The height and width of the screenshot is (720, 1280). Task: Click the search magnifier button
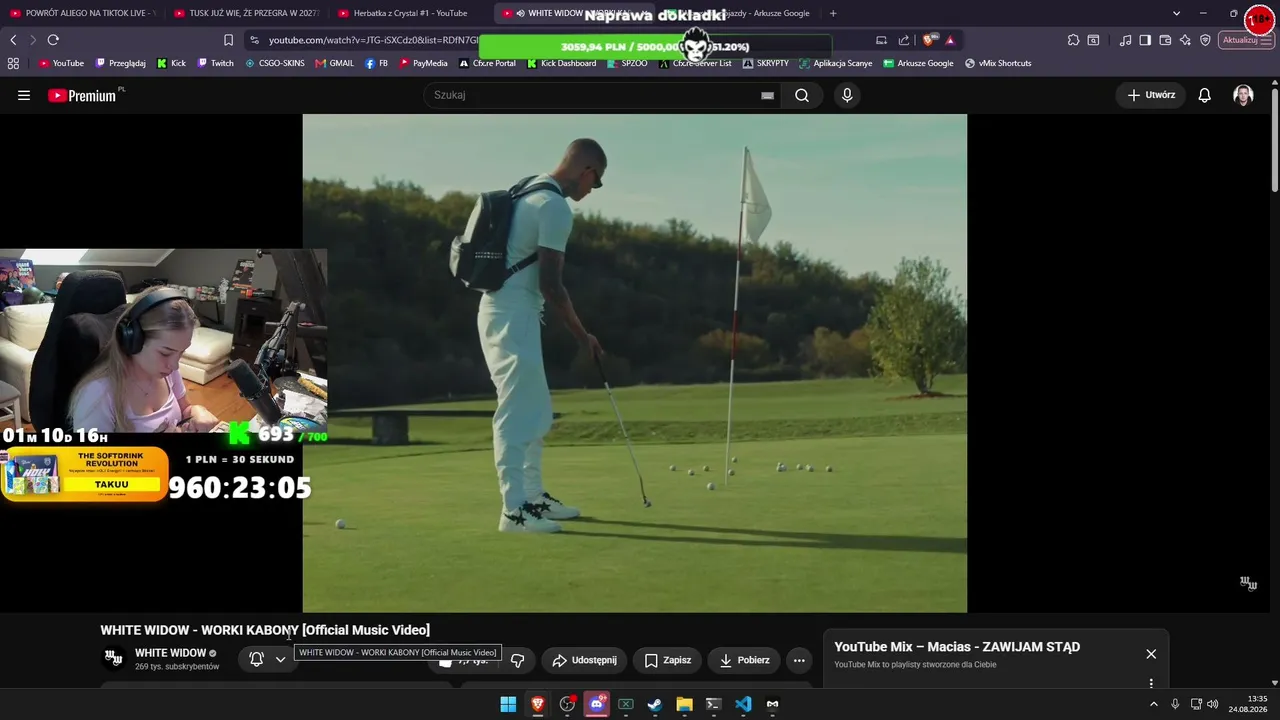[x=802, y=95]
